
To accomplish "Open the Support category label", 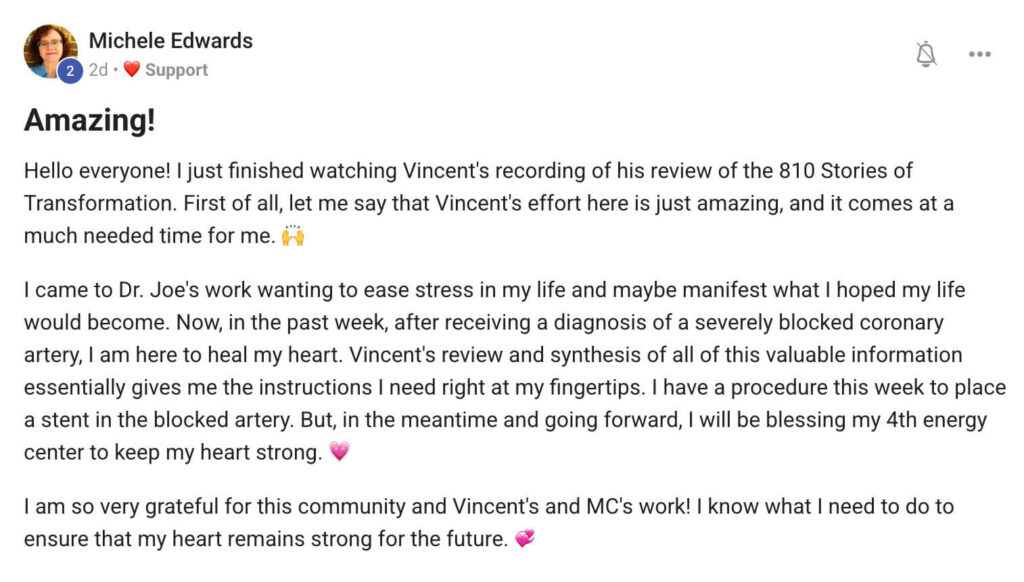I will click(x=176, y=70).
